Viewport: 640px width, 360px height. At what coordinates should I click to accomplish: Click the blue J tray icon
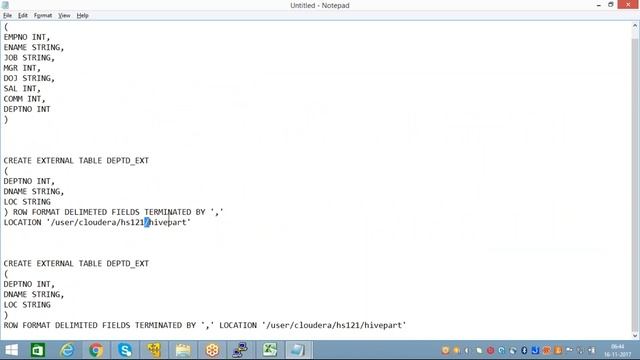(535, 351)
